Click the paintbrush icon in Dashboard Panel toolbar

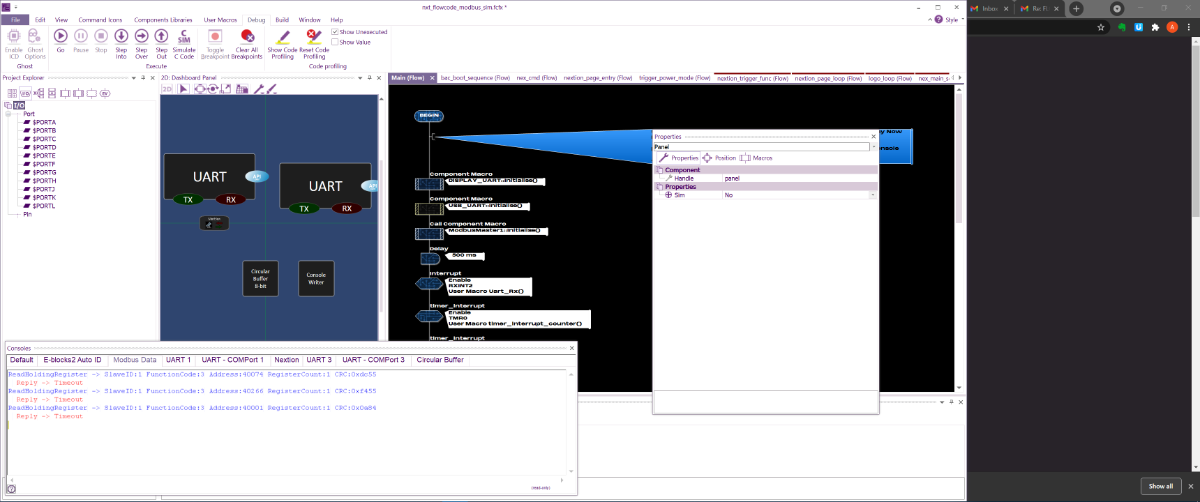pyautogui.click(x=273, y=90)
